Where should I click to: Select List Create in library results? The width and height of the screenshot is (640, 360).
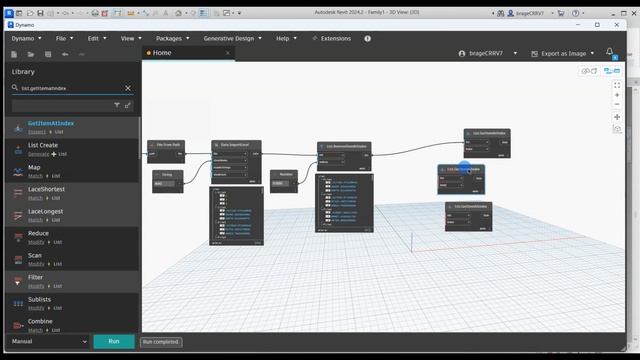[72, 149]
